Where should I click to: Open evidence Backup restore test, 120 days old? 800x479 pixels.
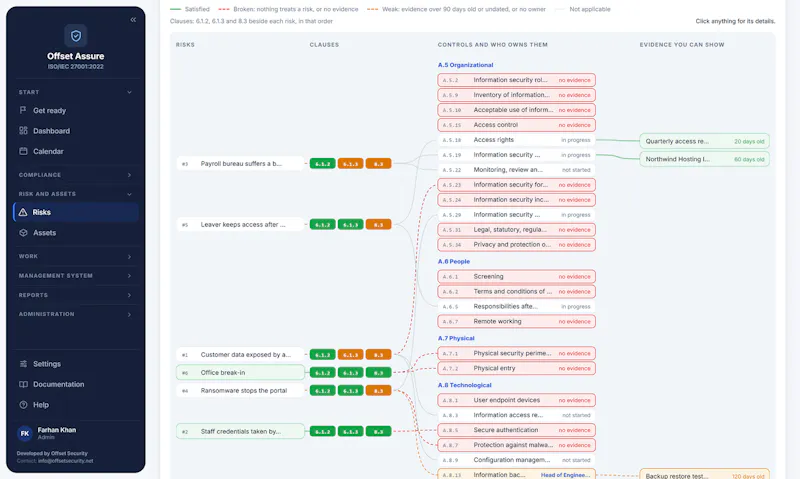click(704, 474)
